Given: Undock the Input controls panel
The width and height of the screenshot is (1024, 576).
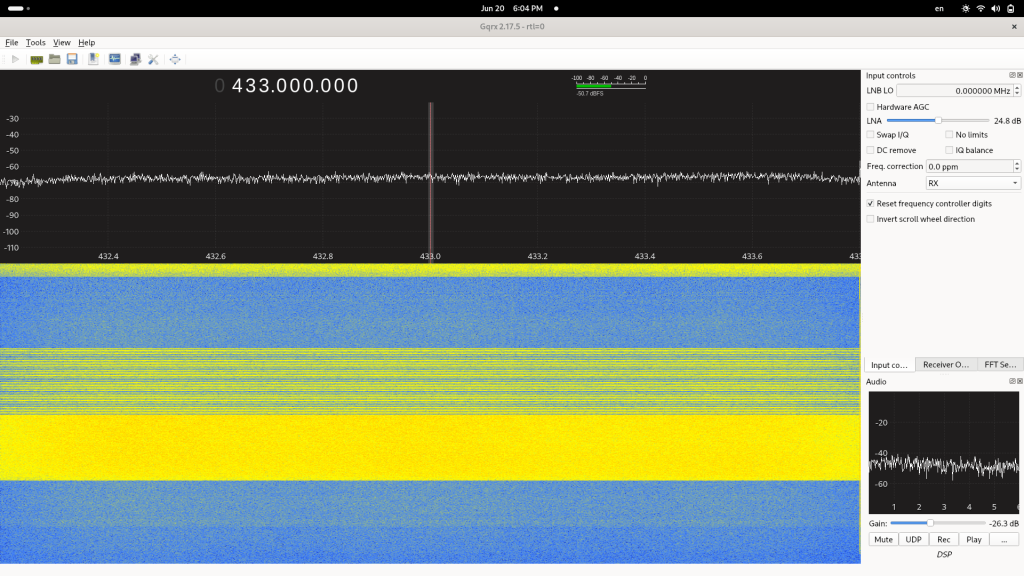Looking at the screenshot, I should click(1012, 75).
